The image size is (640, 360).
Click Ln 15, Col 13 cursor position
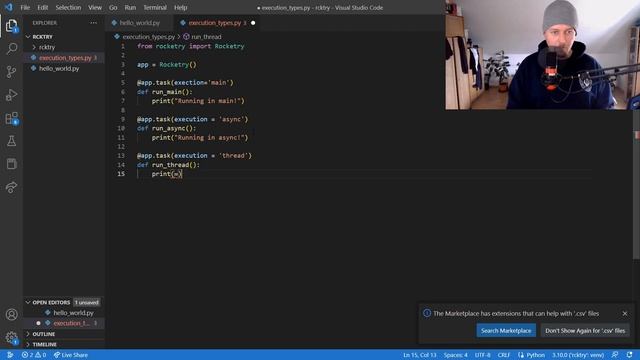point(420,355)
